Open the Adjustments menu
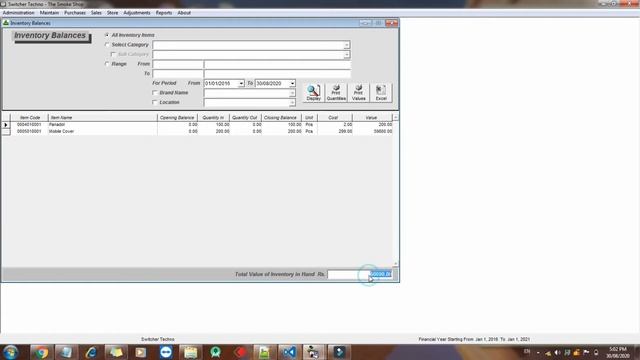The height and width of the screenshot is (360, 640). (x=137, y=13)
